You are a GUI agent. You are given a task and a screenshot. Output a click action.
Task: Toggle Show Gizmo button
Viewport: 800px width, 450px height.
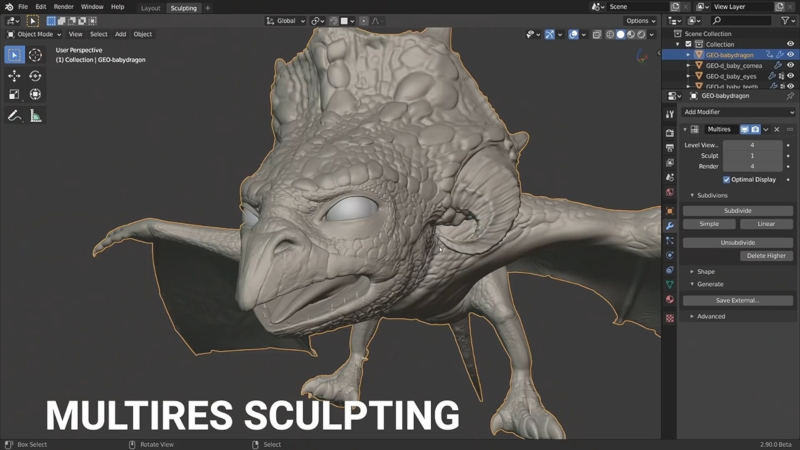[549, 35]
